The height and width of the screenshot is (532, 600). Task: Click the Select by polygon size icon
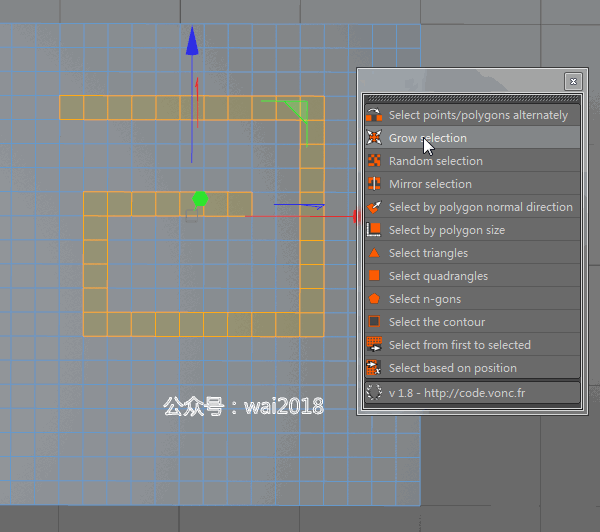(374, 230)
